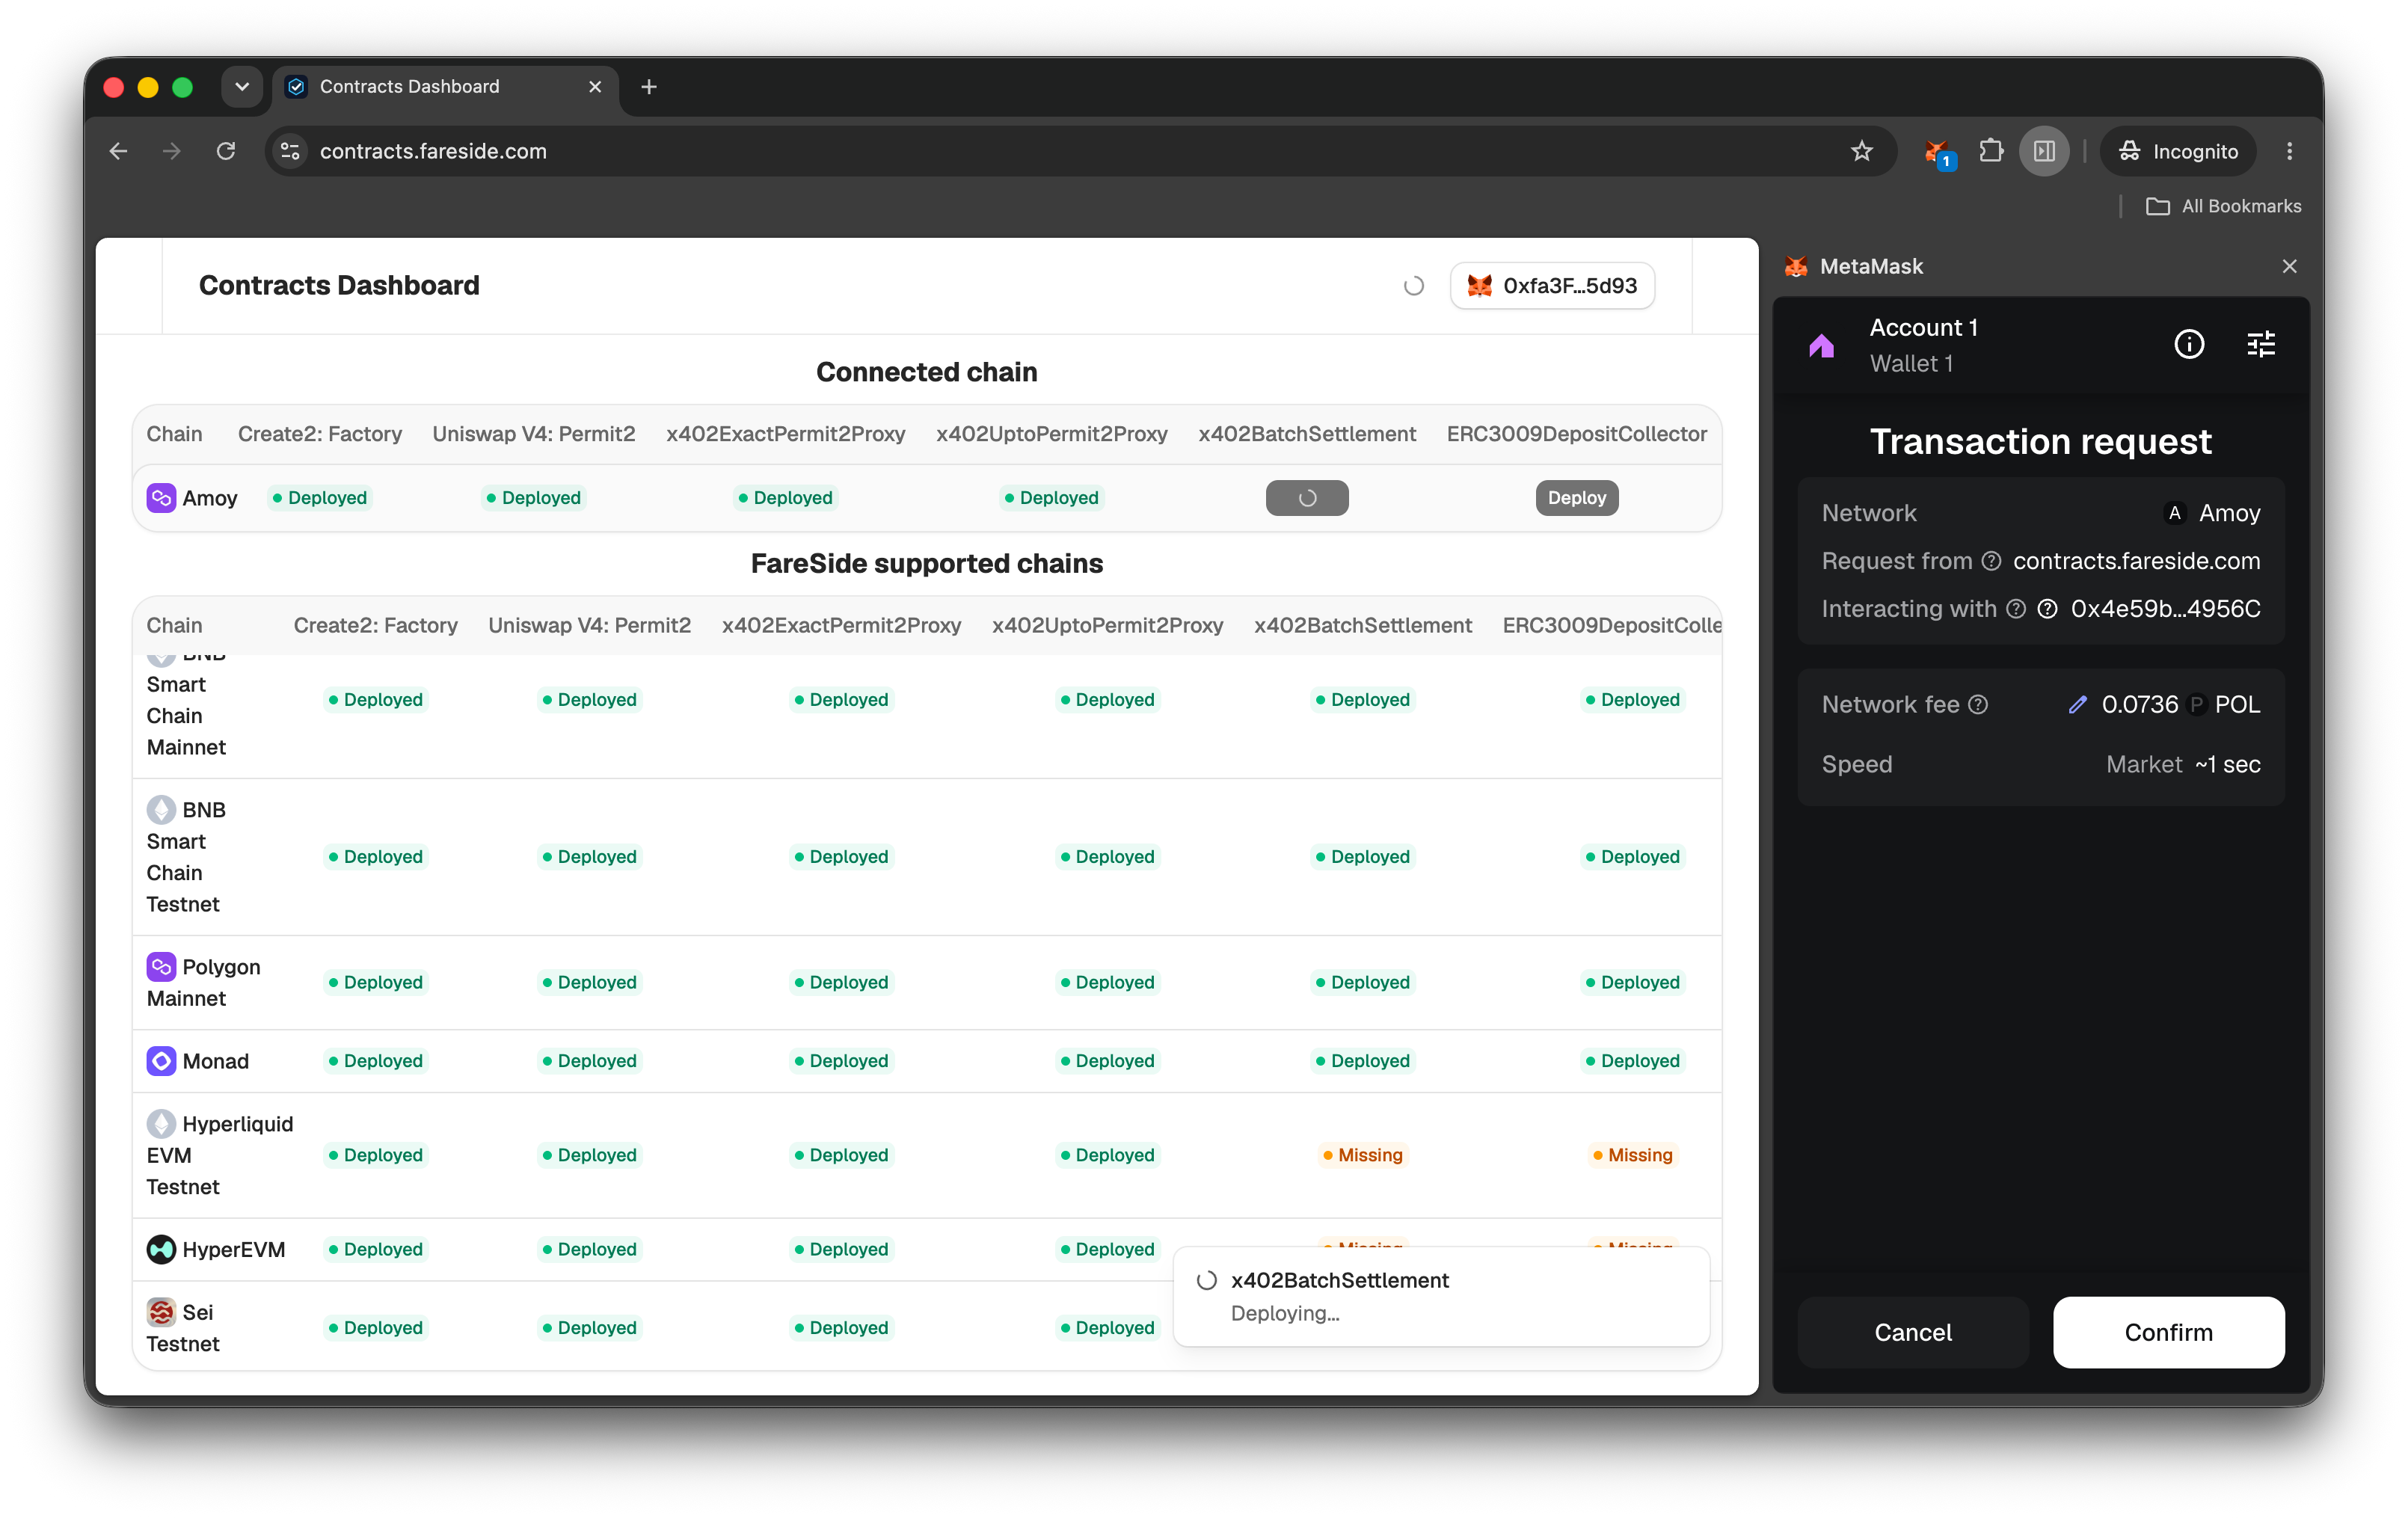The width and height of the screenshot is (2408, 1518).
Task: Close the MetaMask side panel
Action: 2289,266
